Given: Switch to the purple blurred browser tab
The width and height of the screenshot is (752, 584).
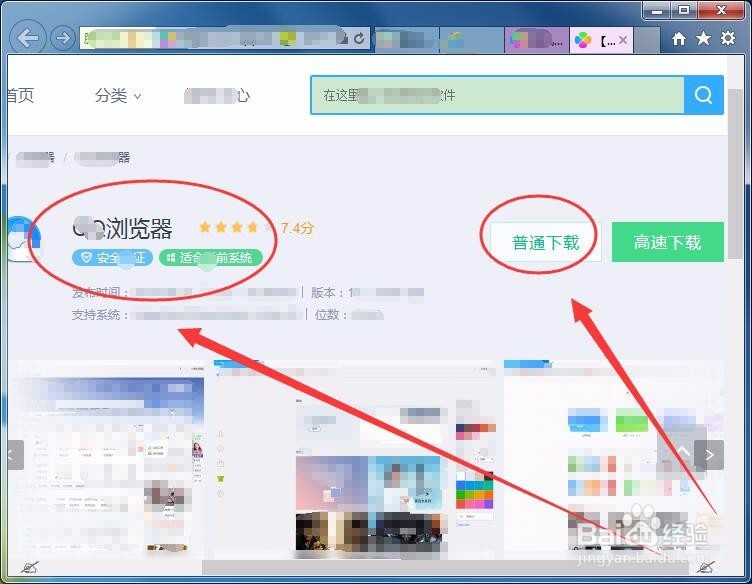Looking at the screenshot, I should coord(536,40).
